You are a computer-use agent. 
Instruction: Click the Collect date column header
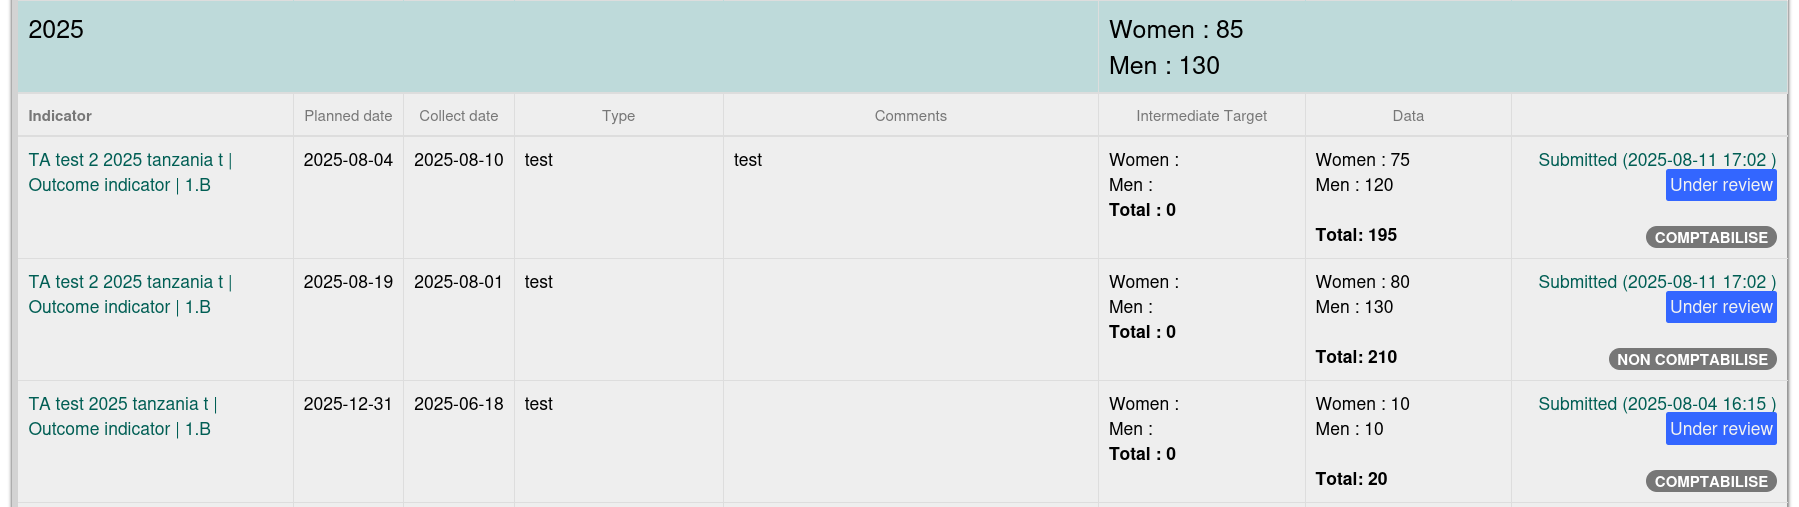(x=459, y=116)
